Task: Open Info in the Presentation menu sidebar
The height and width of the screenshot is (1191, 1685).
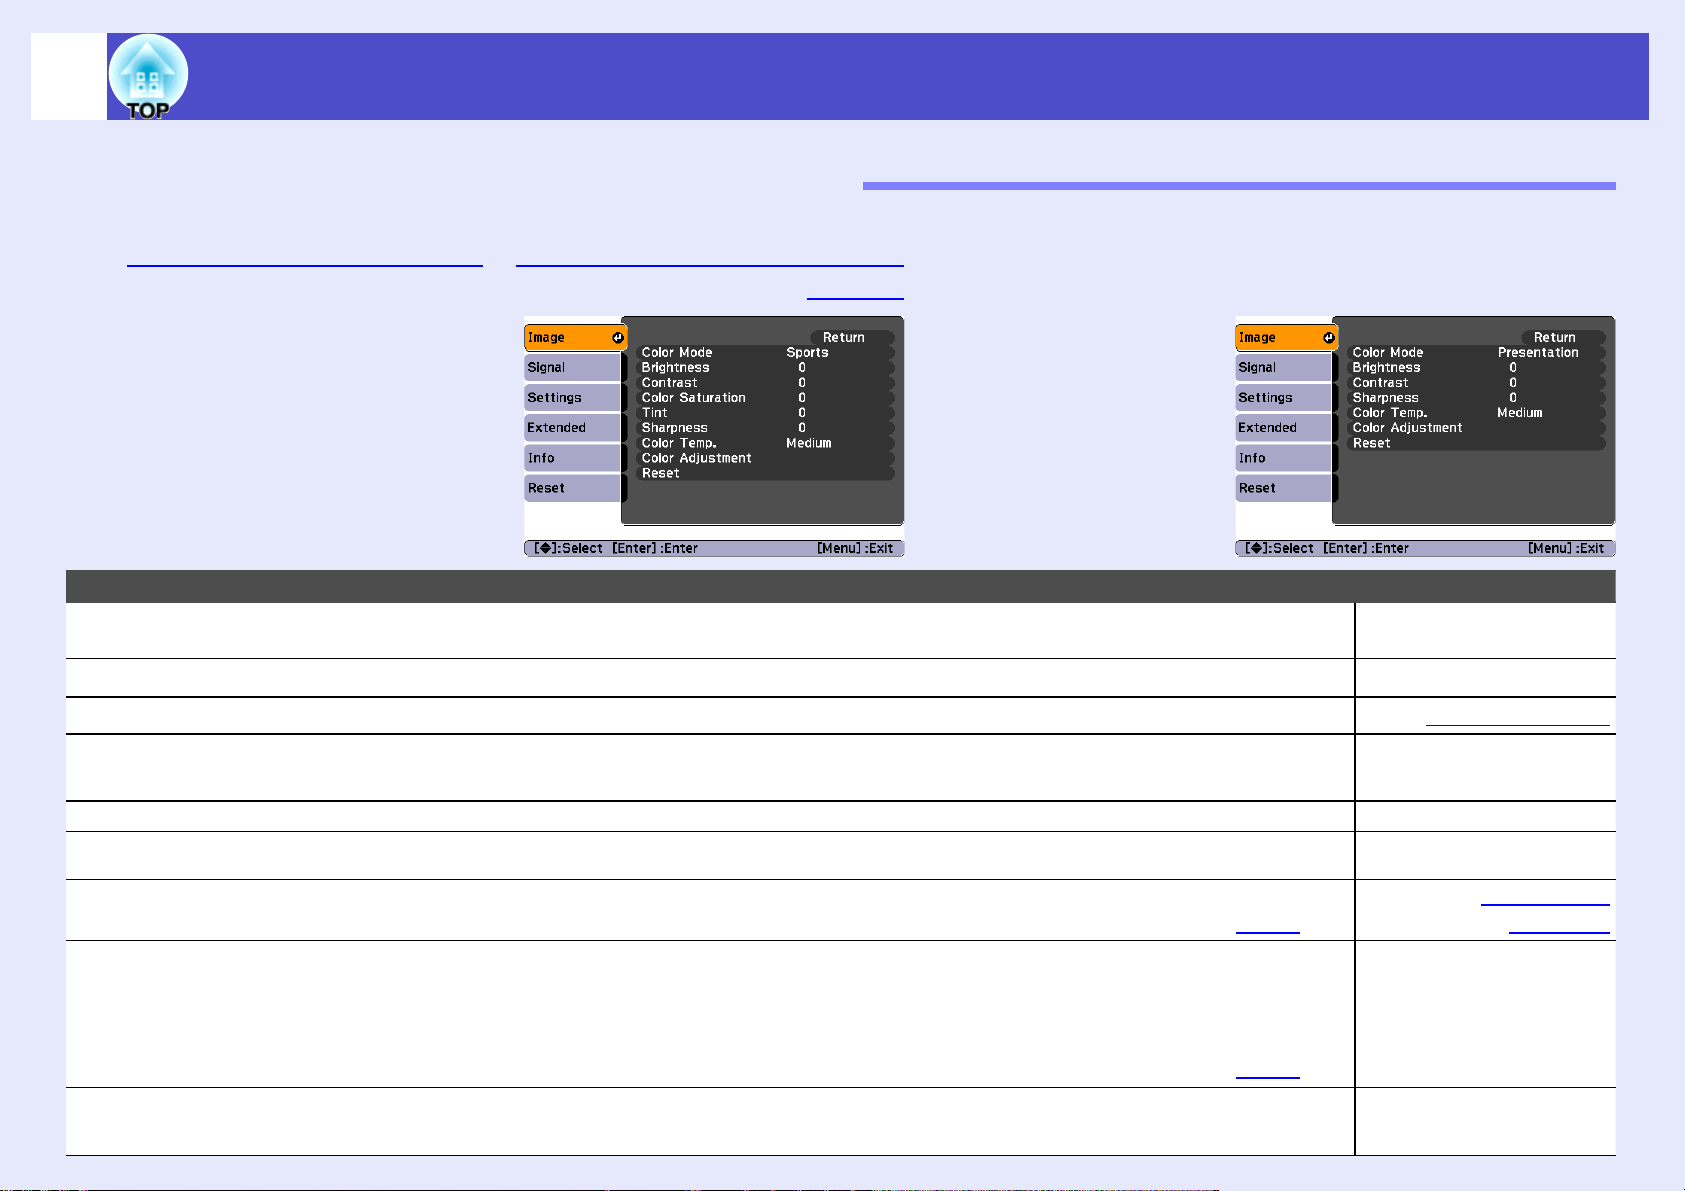Action: (1285, 458)
